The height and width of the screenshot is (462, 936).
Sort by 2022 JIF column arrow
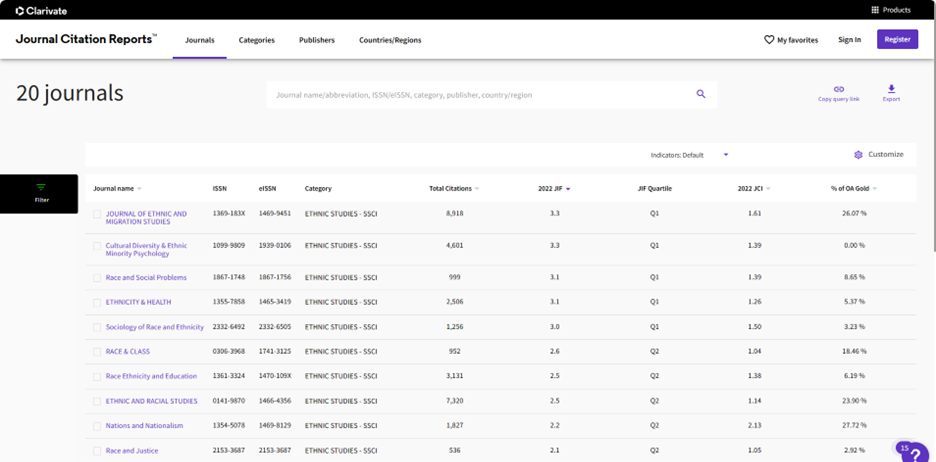click(x=568, y=189)
